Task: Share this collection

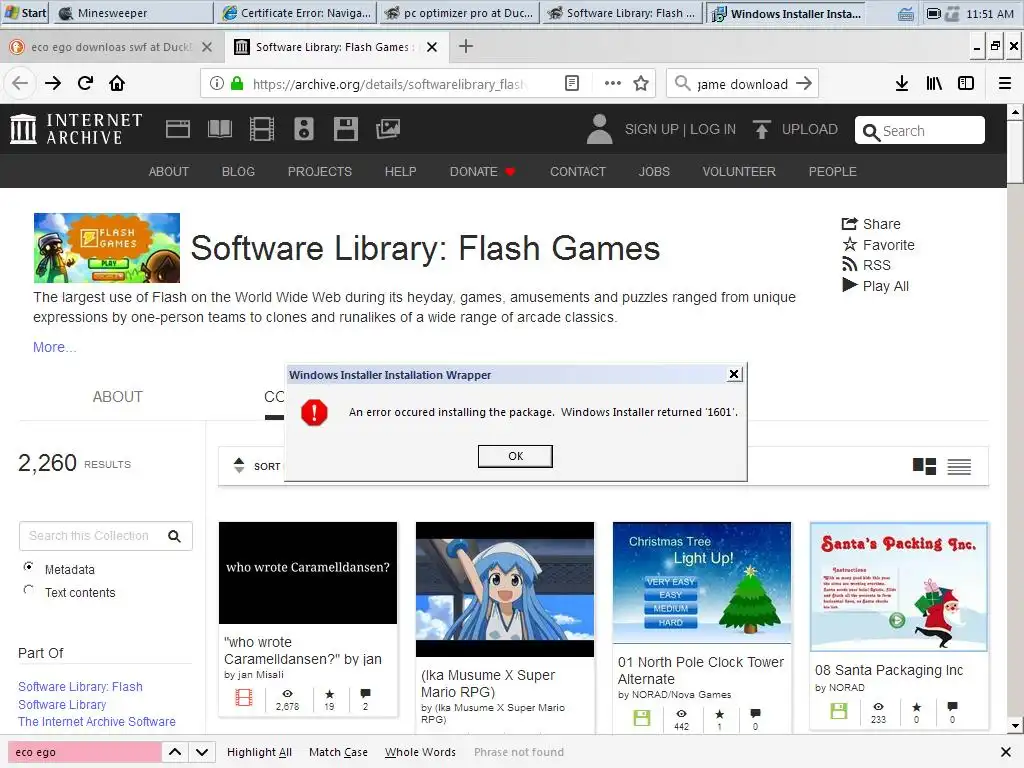Action: pyautogui.click(x=871, y=224)
